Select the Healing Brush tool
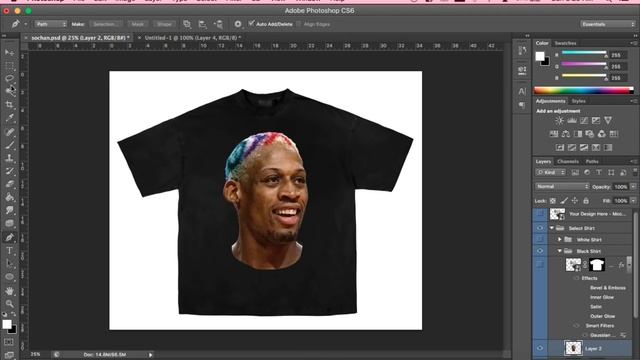 pos(9,131)
